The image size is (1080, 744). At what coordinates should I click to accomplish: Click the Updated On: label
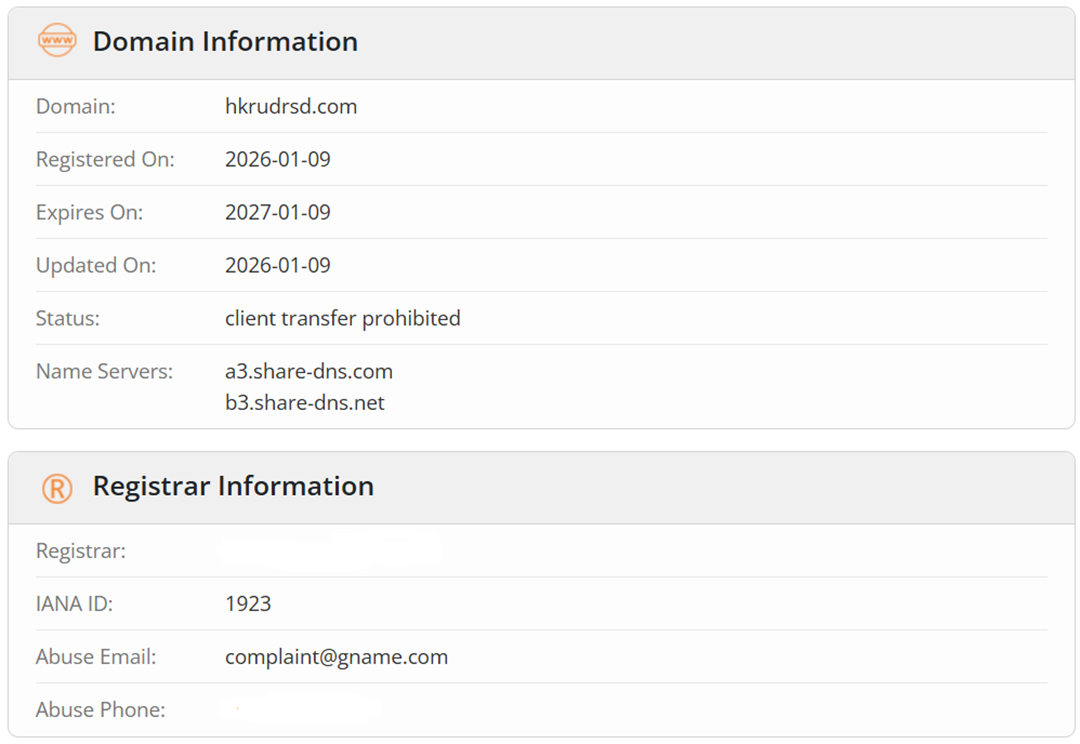(x=96, y=265)
